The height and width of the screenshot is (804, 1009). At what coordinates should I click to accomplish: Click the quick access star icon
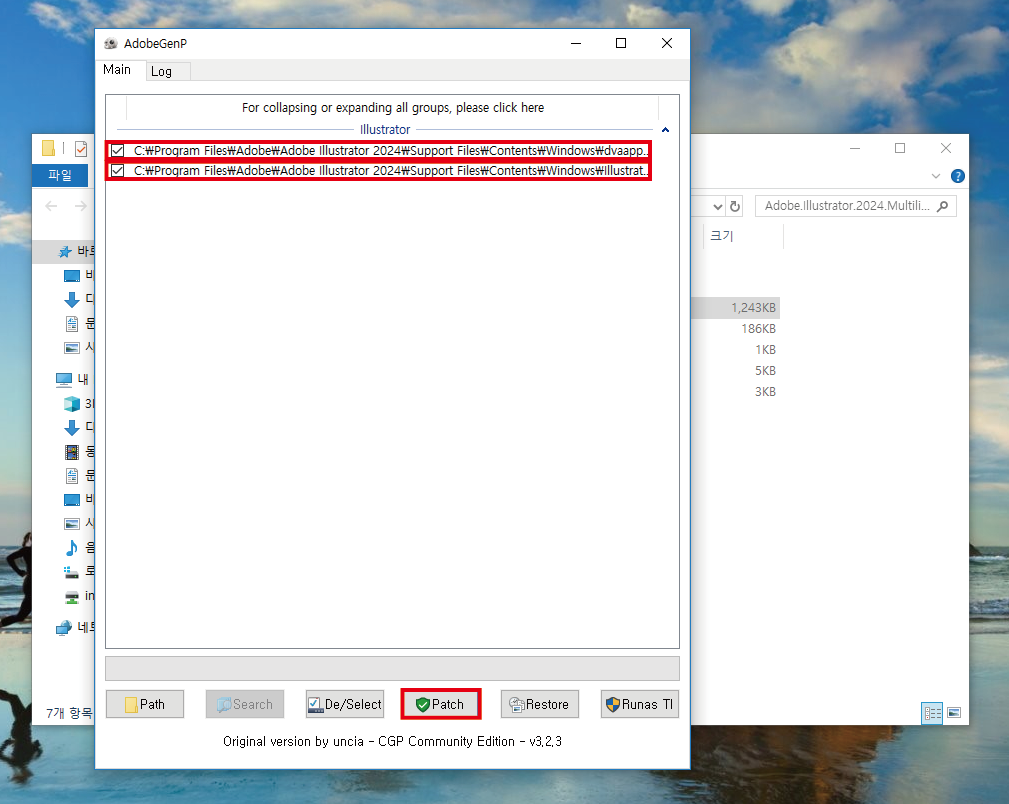(x=65, y=252)
